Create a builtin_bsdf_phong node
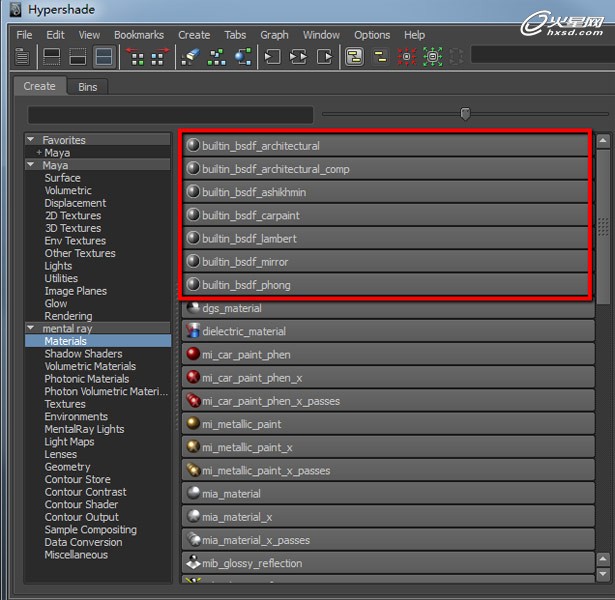The image size is (615, 600). pos(385,284)
